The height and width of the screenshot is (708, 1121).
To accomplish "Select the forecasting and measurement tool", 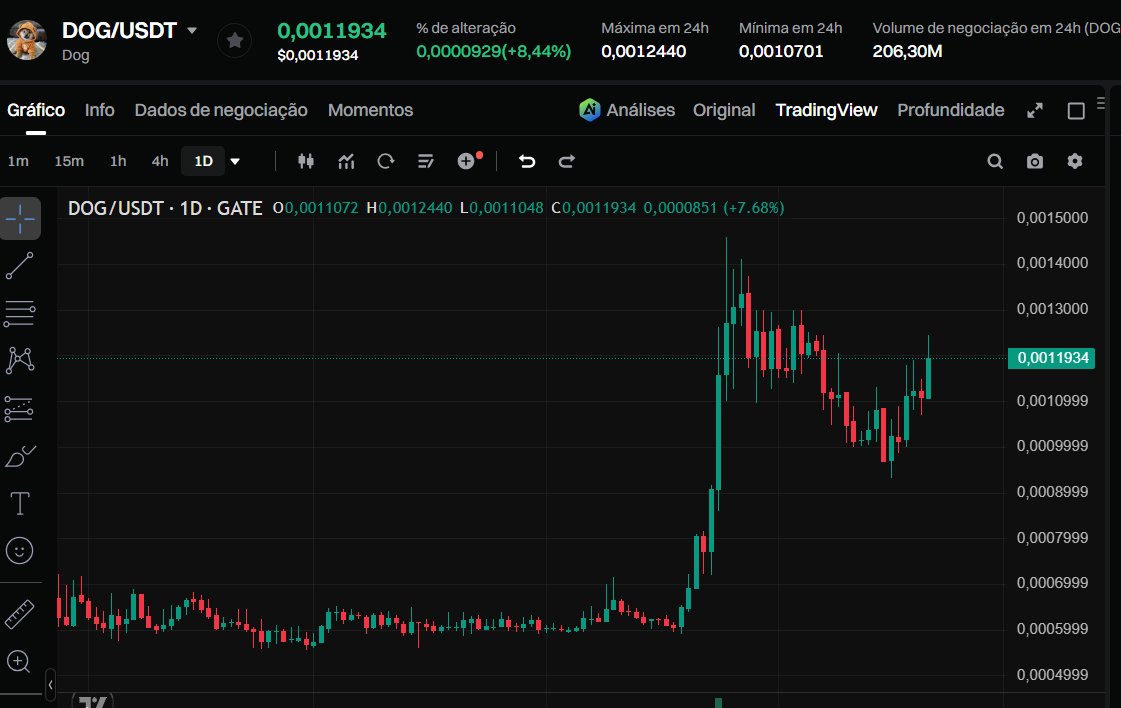I will click(19, 408).
